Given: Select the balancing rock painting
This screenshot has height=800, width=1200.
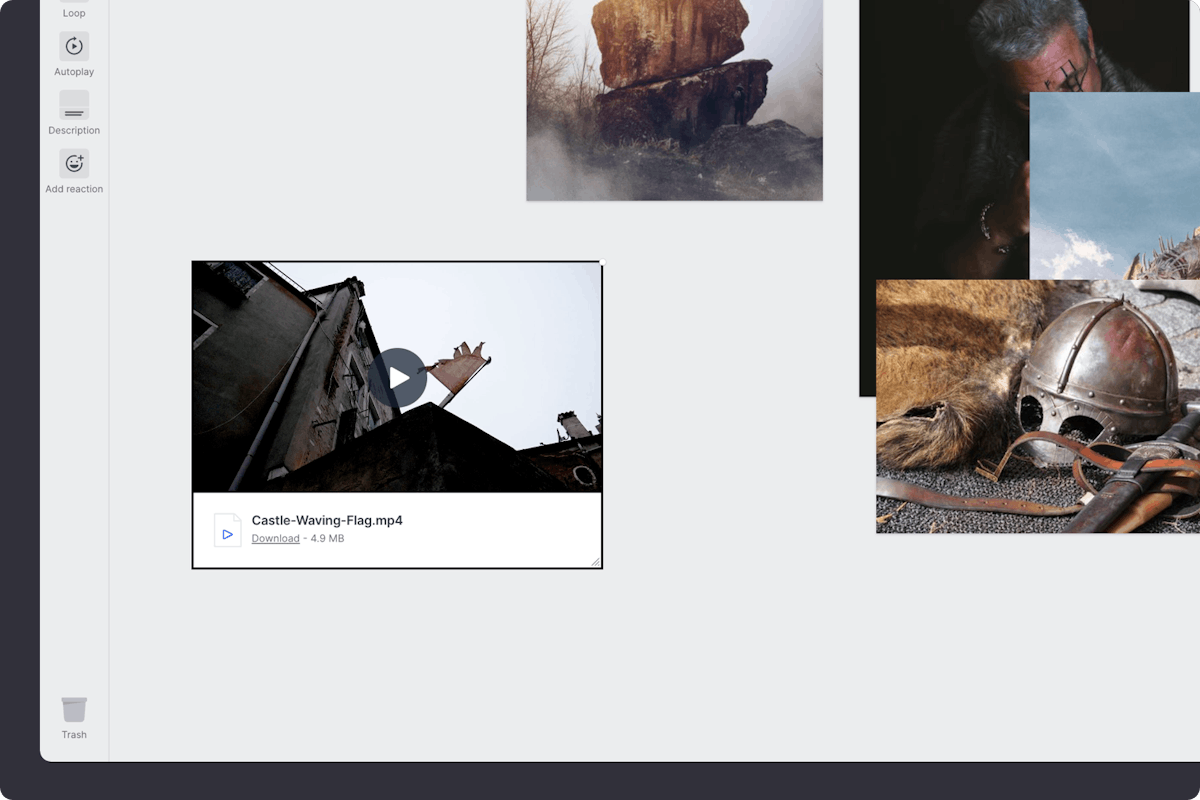Looking at the screenshot, I should (x=674, y=100).
